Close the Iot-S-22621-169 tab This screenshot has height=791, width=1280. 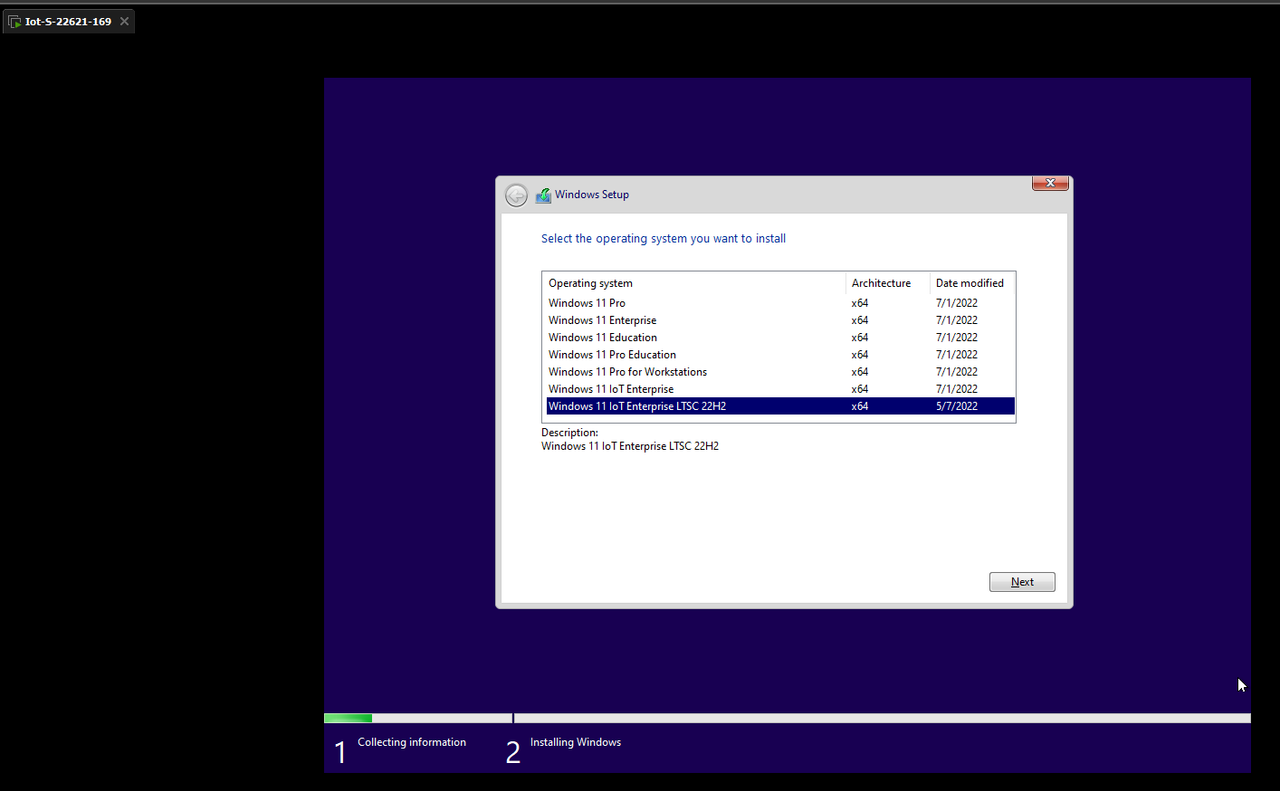[x=123, y=21]
